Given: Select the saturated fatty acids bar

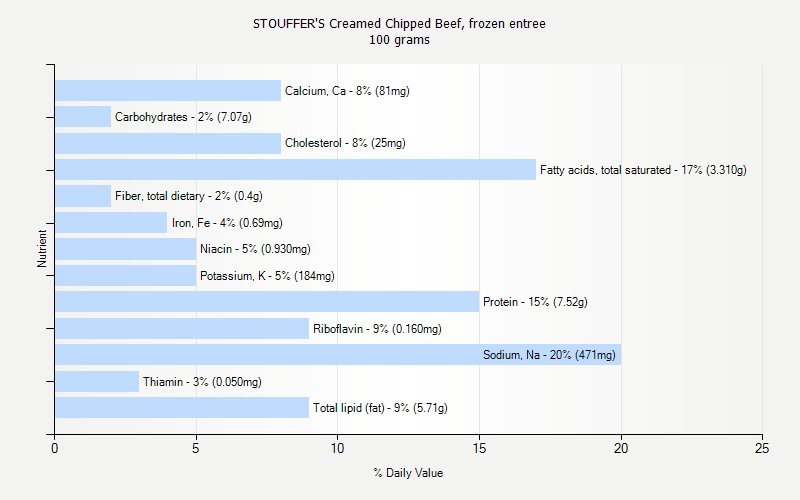Looking at the screenshot, I should click(x=295, y=169).
